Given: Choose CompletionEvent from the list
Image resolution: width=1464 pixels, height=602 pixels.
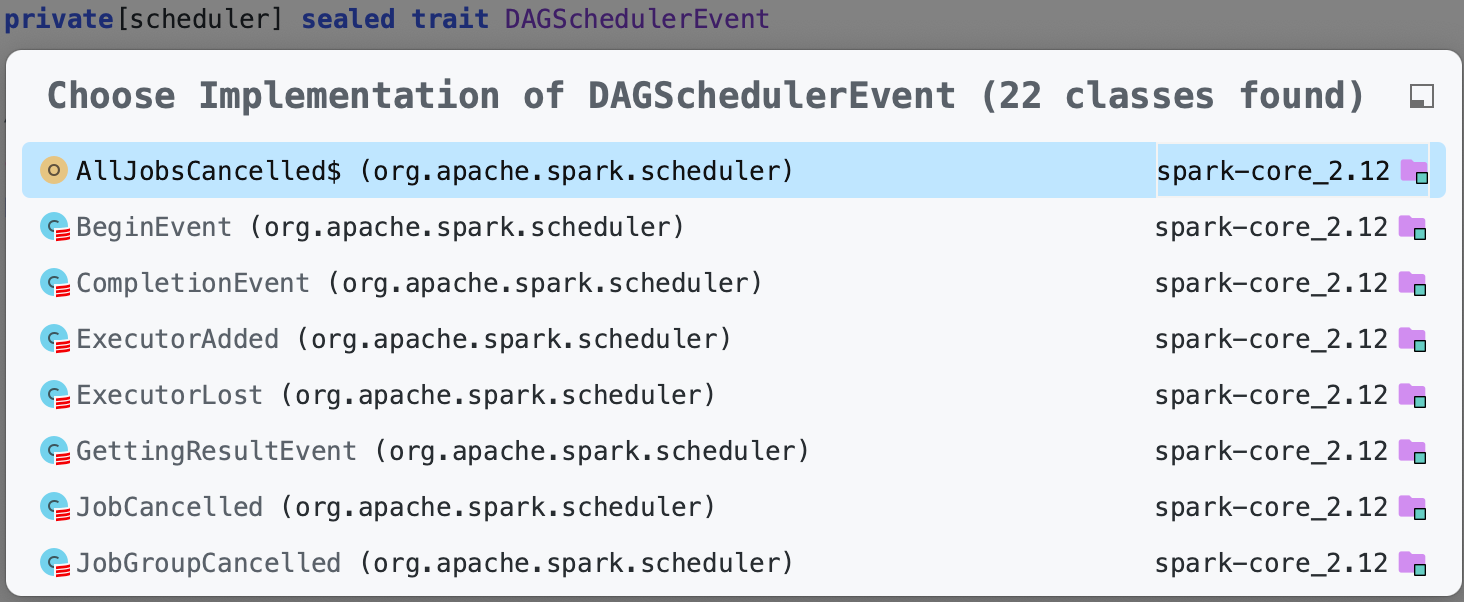Looking at the screenshot, I should tap(733, 283).
